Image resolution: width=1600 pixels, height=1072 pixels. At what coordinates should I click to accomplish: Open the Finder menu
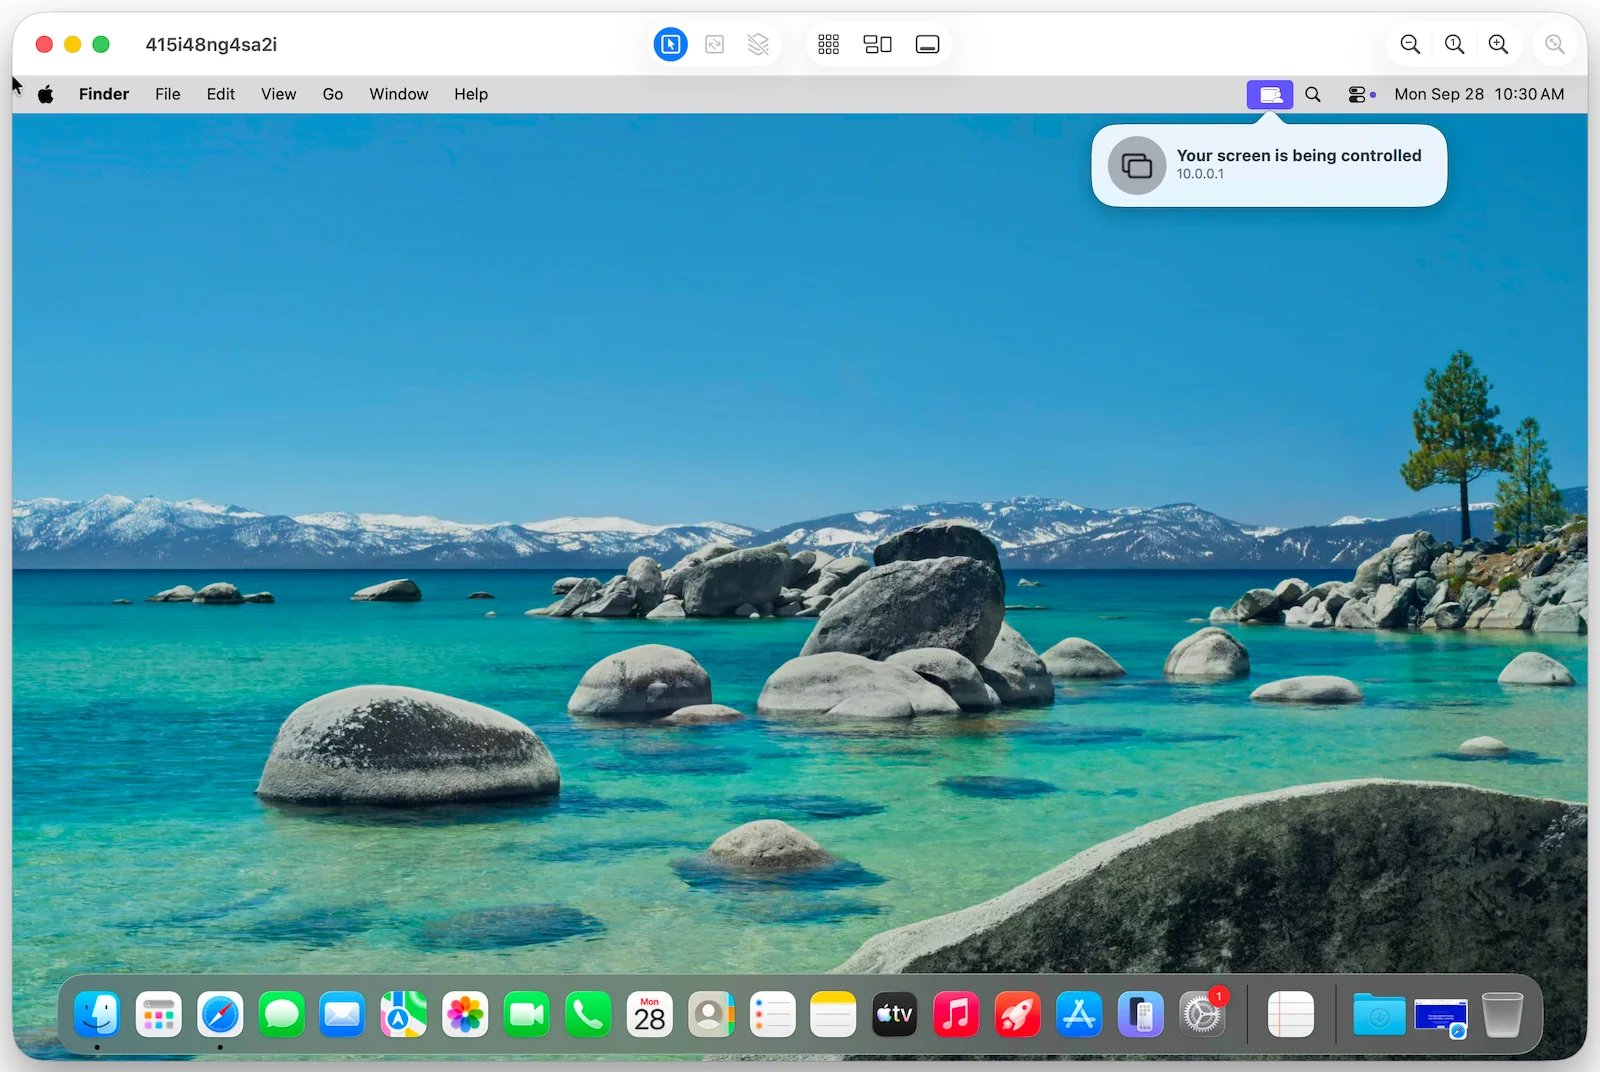[104, 94]
